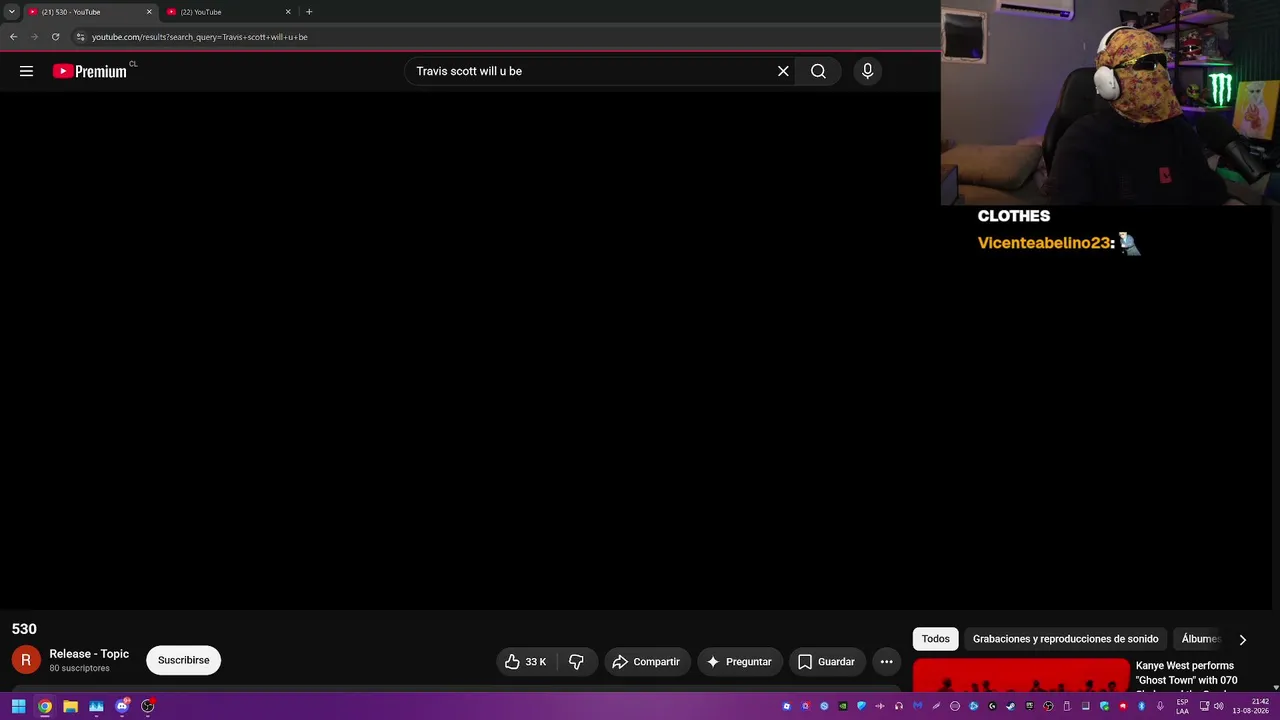Filter suggestions by Álbumes chip
Screen dimensions: 1280x720
(1200, 639)
